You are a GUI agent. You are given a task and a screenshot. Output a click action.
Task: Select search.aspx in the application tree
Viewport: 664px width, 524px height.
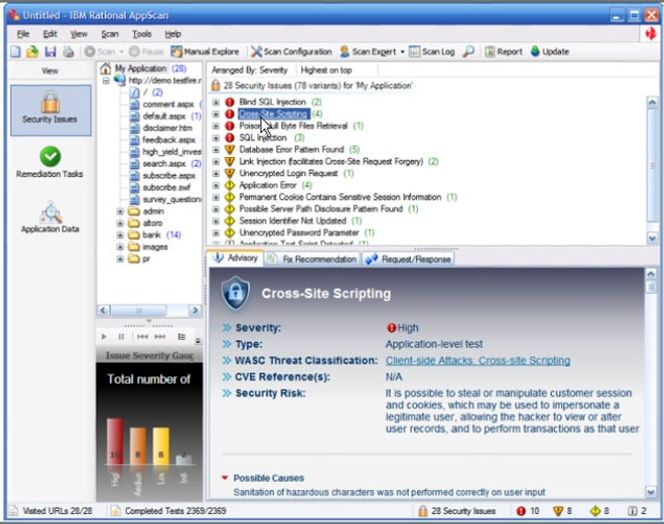(164, 164)
